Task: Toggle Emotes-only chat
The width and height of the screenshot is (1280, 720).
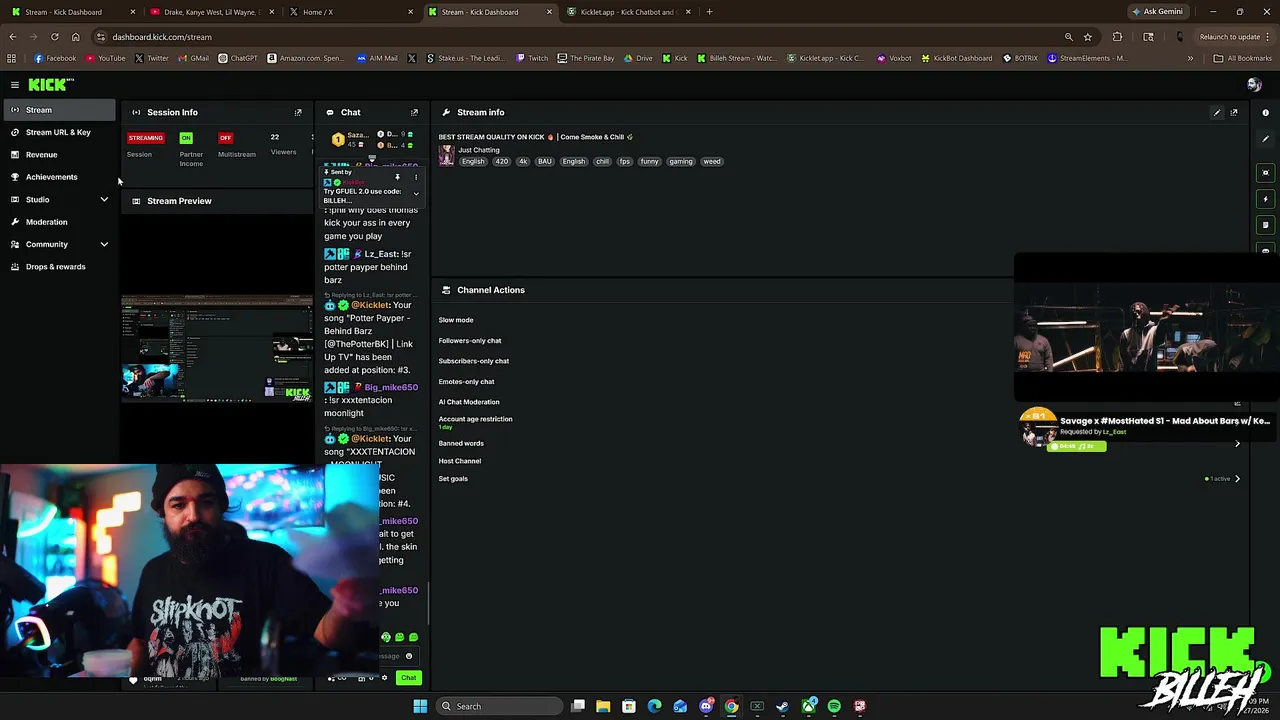Action: pyautogui.click(x=467, y=382)
